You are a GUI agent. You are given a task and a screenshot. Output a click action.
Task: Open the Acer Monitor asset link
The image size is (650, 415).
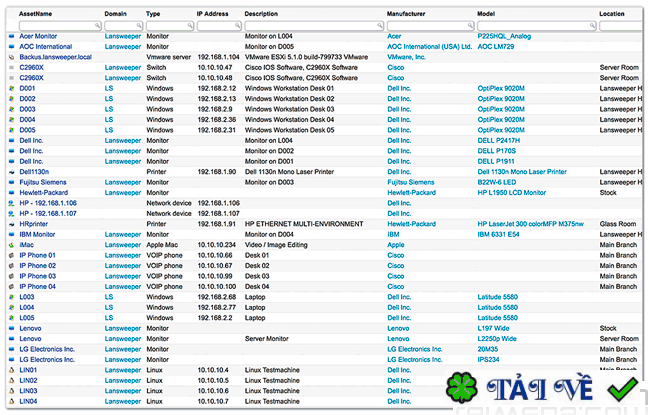point(38,36)
